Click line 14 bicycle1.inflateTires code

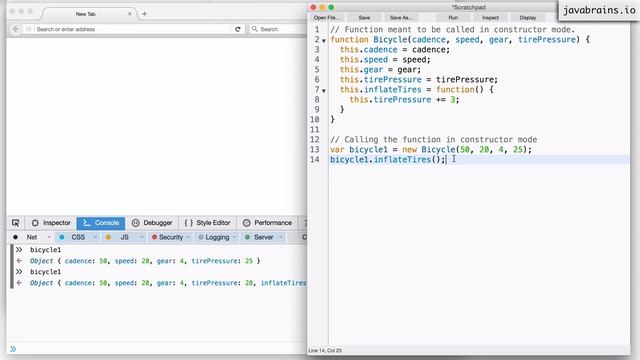click(x=388, y=159)
